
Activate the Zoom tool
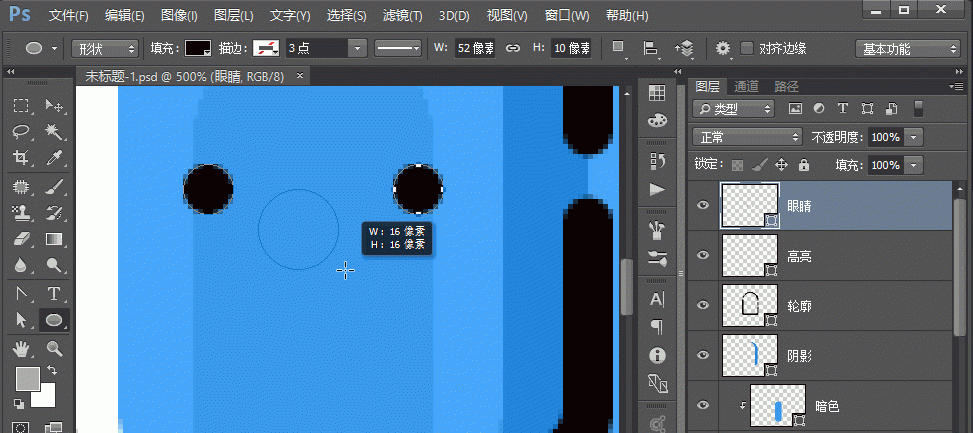coord(54,349)
